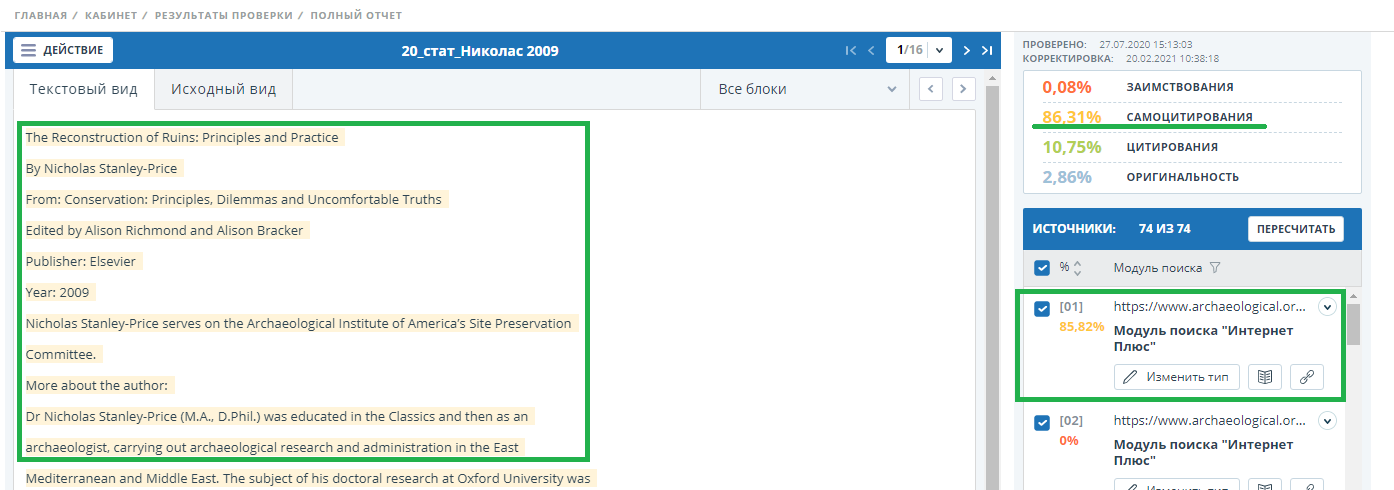Switch to the Исходный вид tab
This screenshot has height=490, width=1394.
tap(223, 89)
